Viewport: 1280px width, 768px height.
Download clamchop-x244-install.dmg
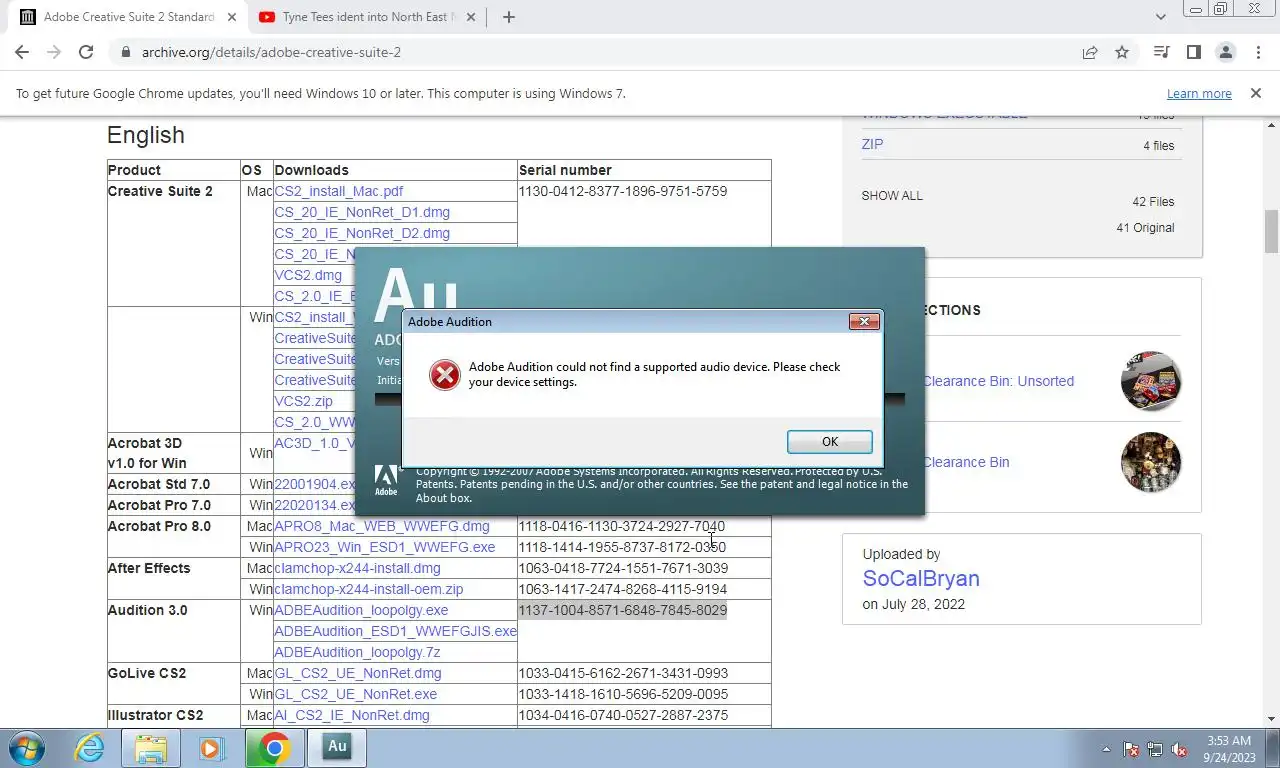coord(357,568)
